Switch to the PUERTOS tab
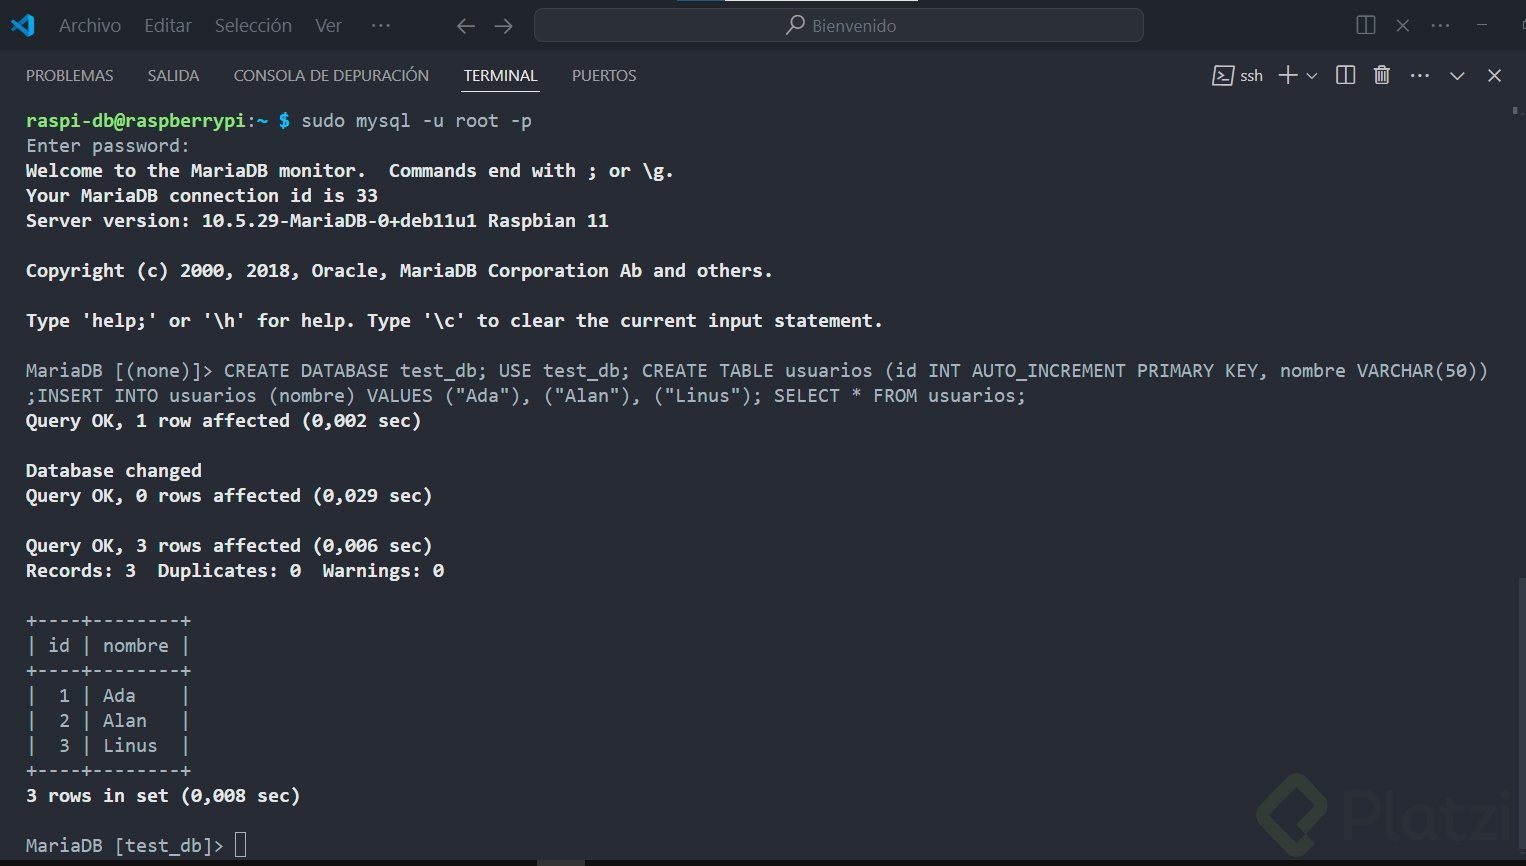Screen dimensions: 1526x866 coord(604,76)
